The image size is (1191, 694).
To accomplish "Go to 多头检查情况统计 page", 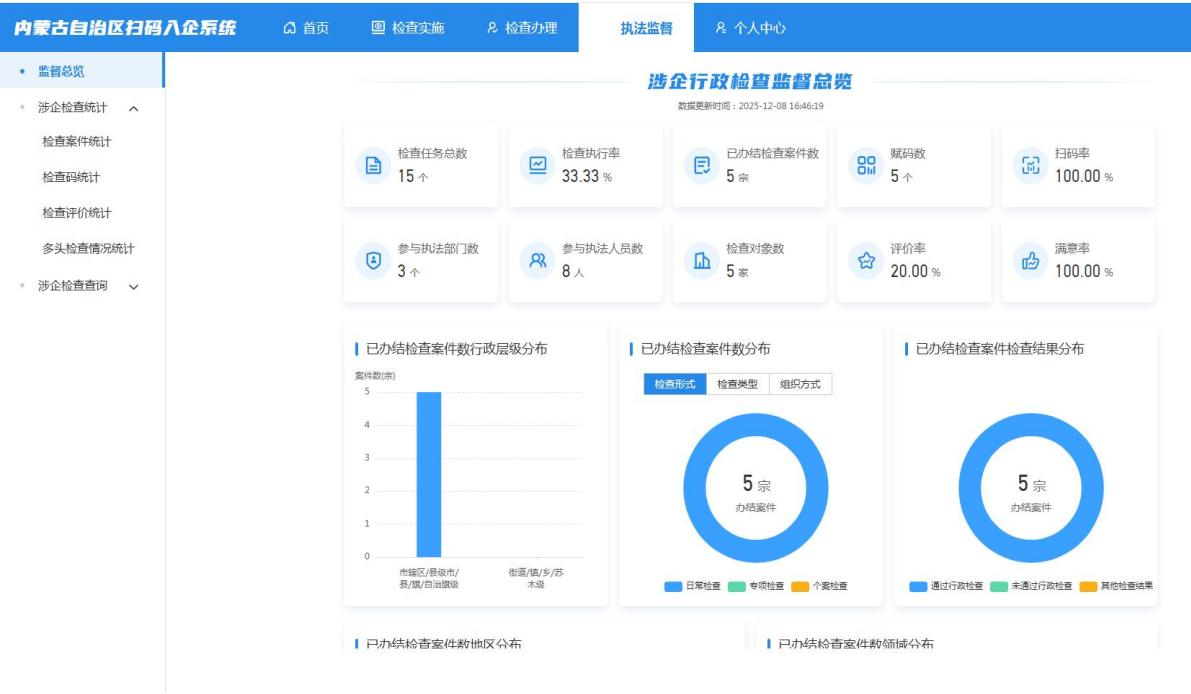I will pos(88,249).
